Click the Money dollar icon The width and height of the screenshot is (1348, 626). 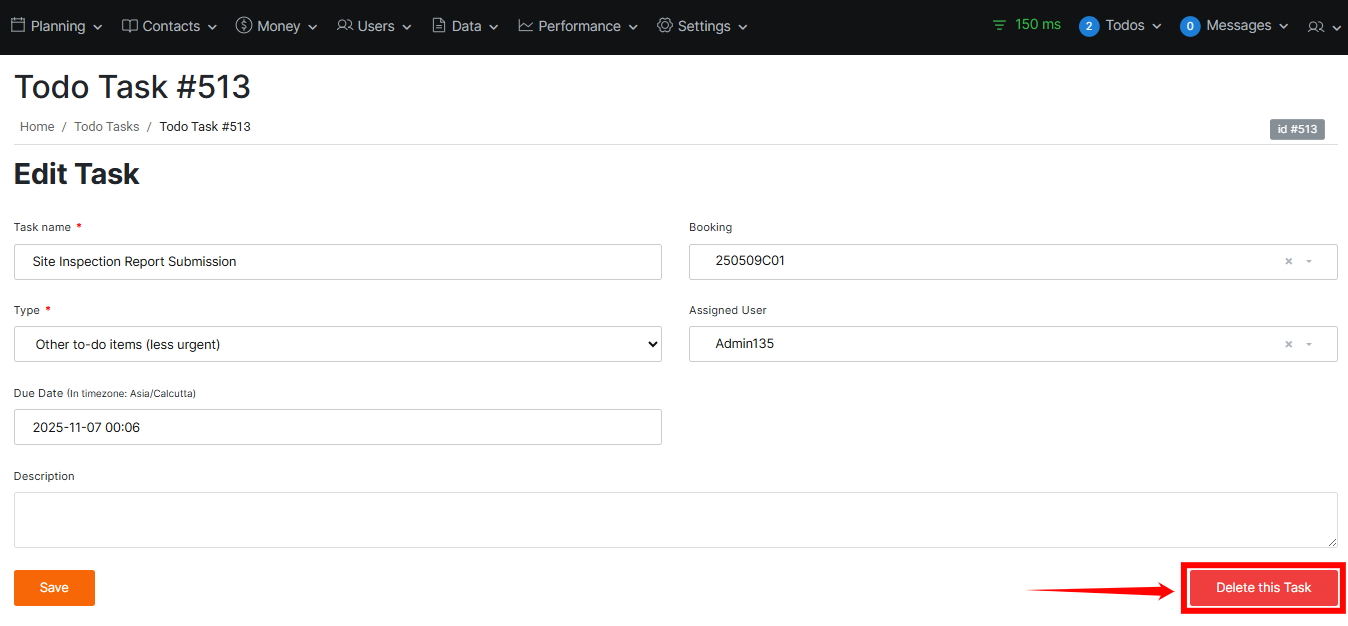(x=244, y=26)
